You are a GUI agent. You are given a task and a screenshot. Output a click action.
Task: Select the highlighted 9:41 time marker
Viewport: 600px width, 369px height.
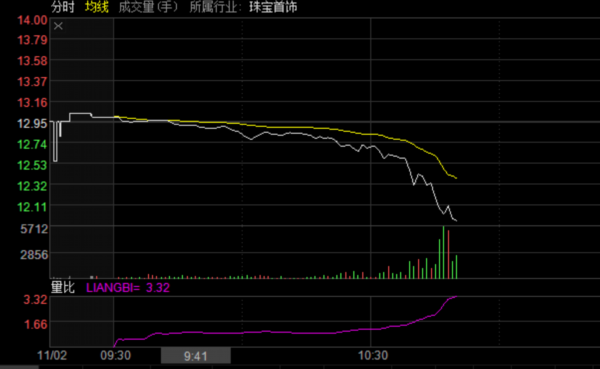click(196, 356)
